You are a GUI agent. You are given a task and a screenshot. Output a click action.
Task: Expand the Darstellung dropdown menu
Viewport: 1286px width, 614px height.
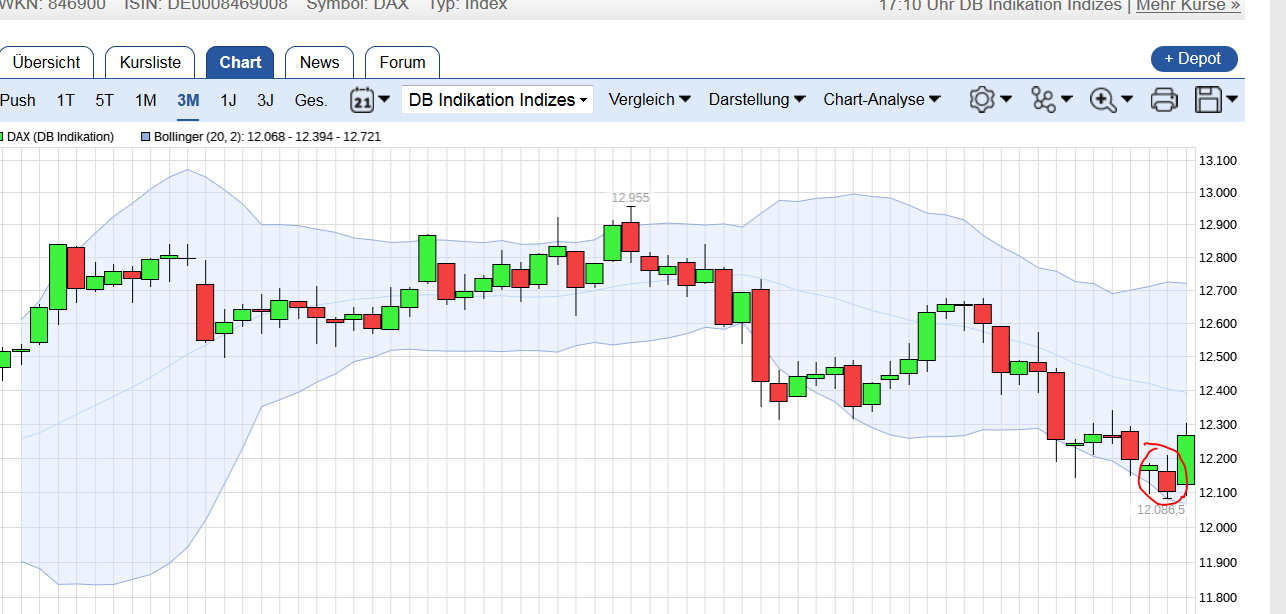click(756, 100)
